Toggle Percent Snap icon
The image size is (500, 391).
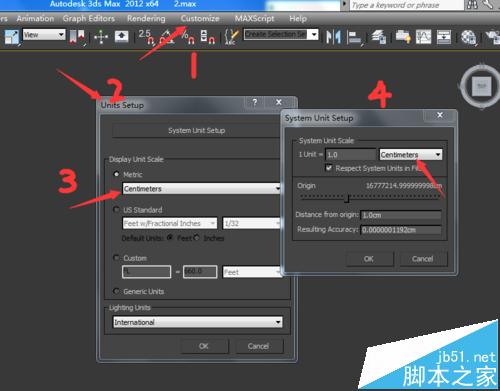188,37
